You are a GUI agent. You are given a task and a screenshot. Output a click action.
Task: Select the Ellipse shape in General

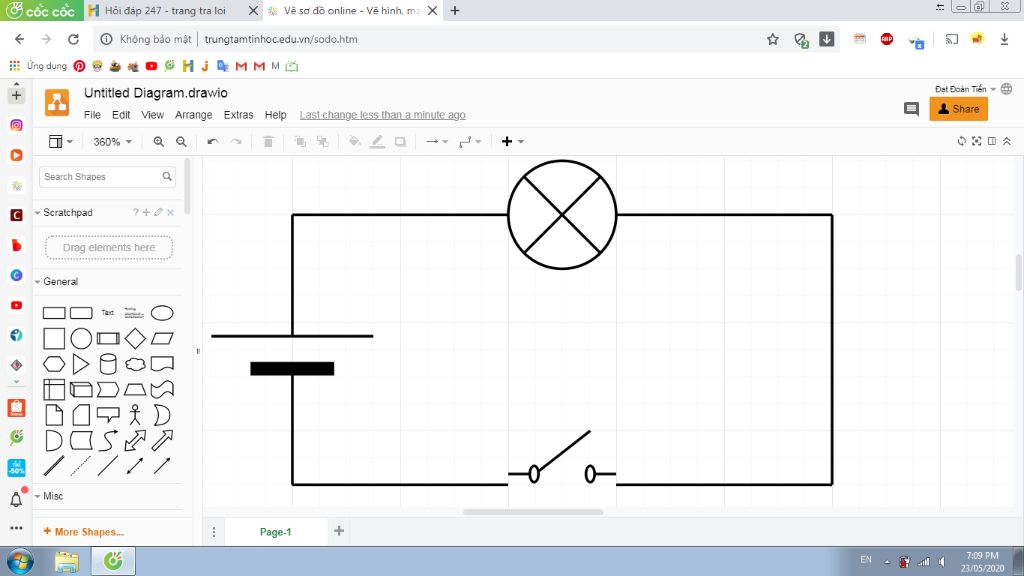pos(162,313)
